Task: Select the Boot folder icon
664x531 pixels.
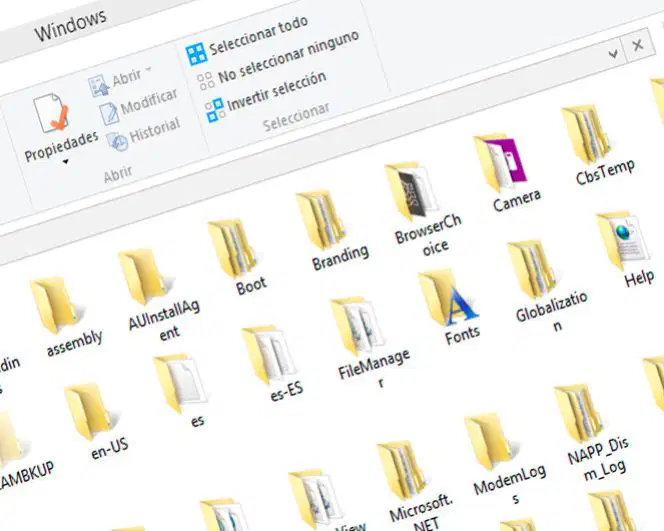Action: [x=232, y=248]
